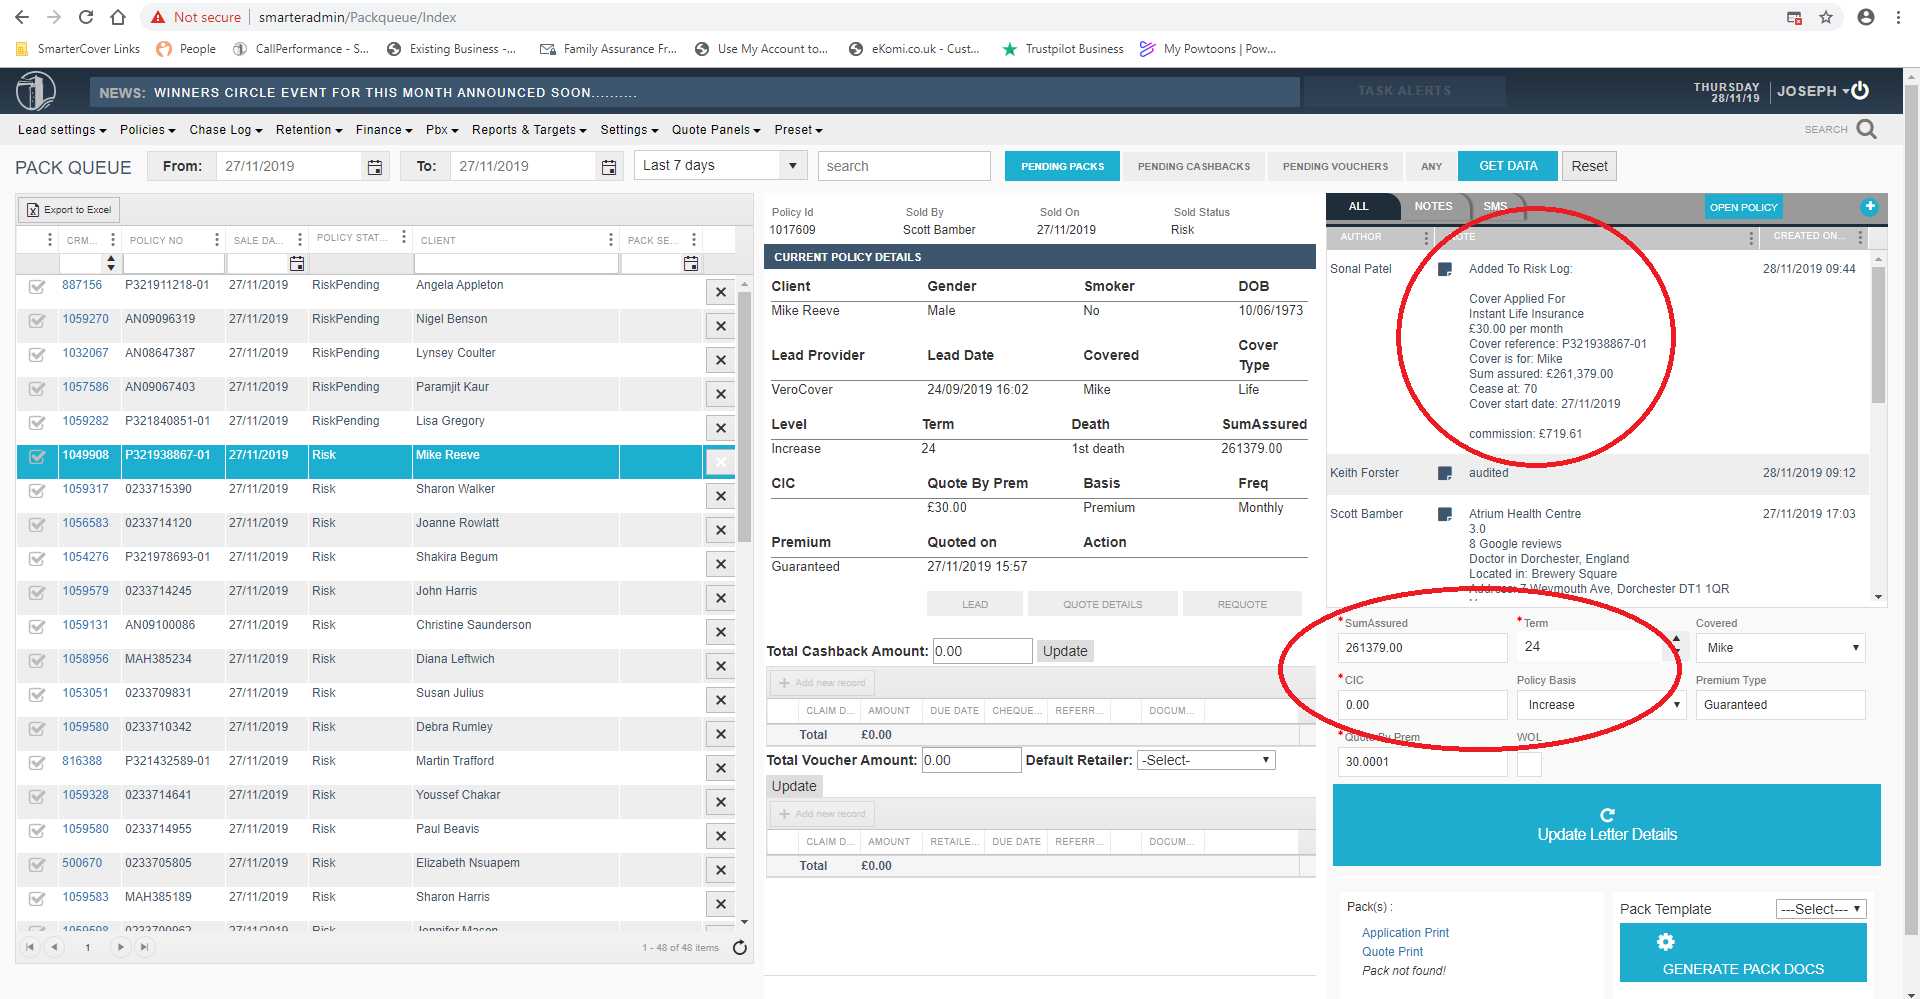Open the To date calendar picker
The width and height of the screenshot is (1920, 999).
609,167
